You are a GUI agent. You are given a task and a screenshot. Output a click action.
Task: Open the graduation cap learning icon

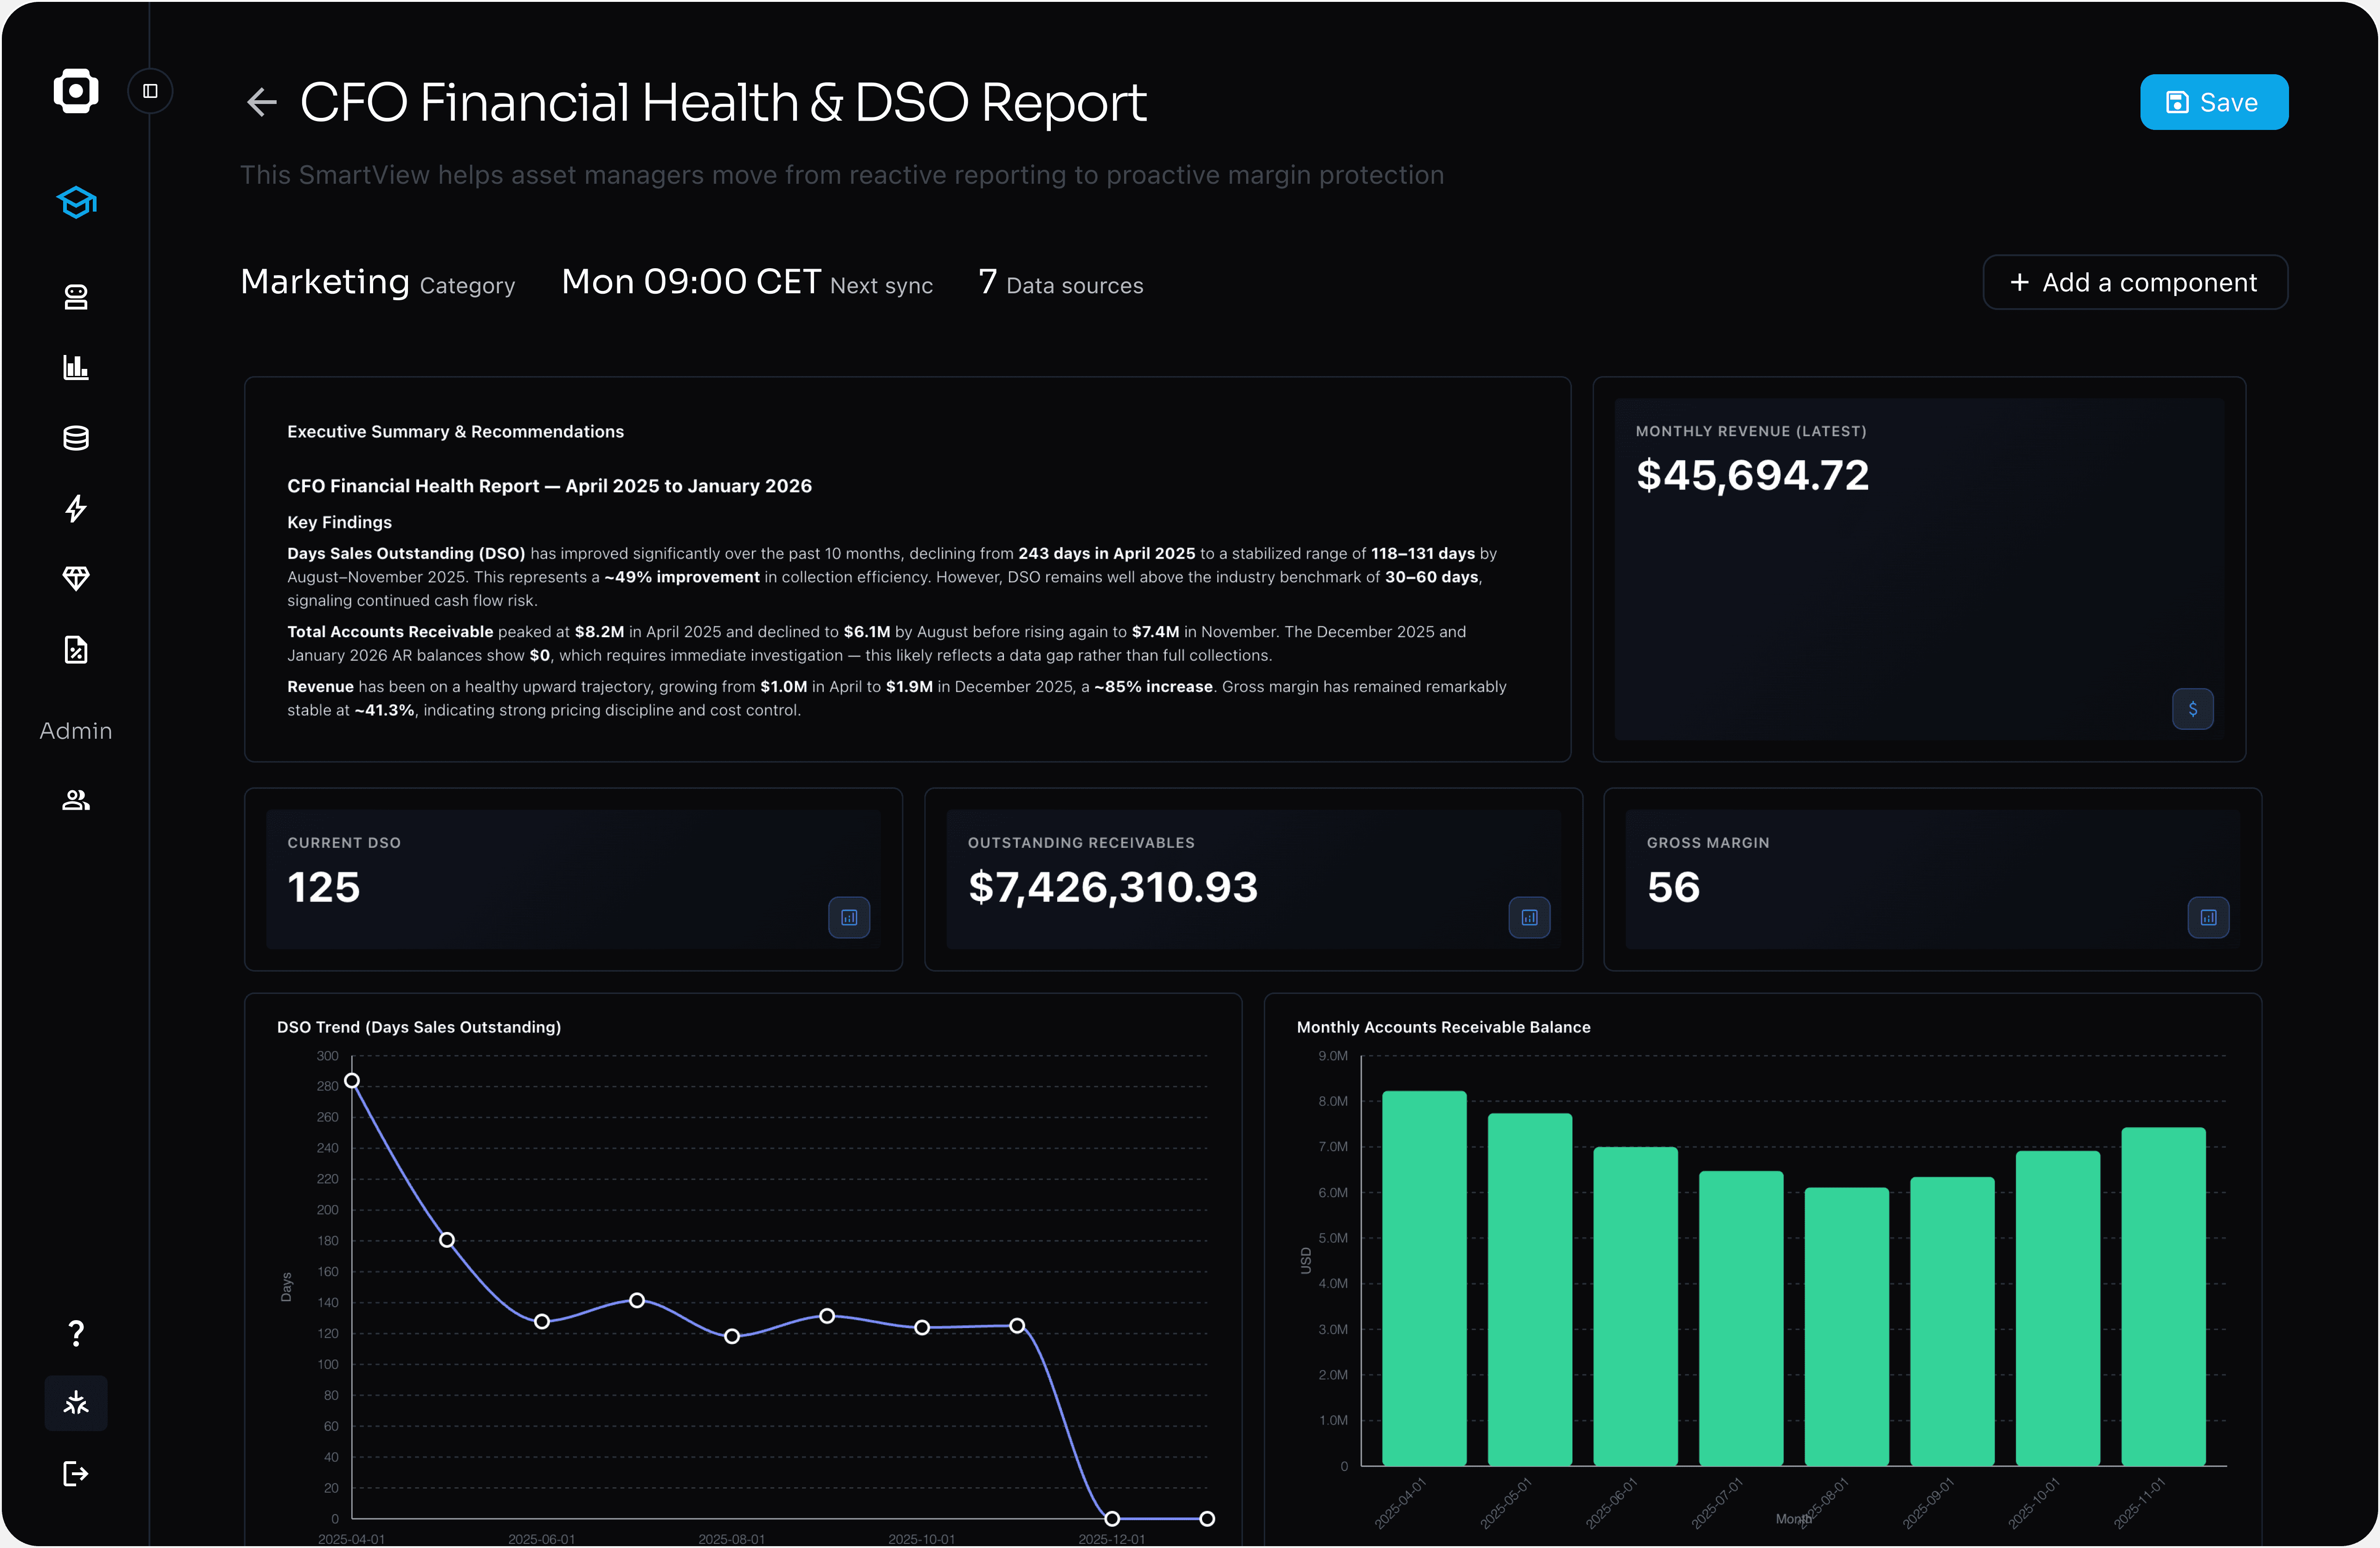(x=76, y=202)
